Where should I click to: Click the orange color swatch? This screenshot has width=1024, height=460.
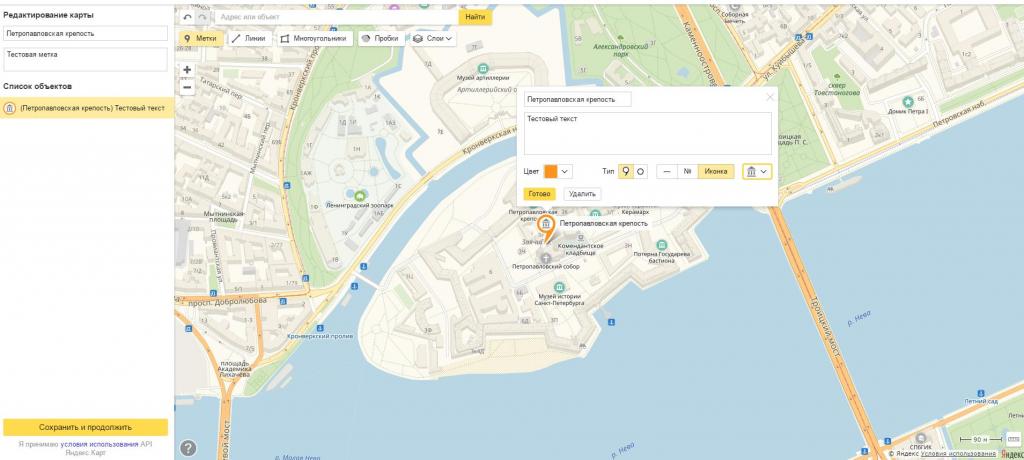point(551,171)
